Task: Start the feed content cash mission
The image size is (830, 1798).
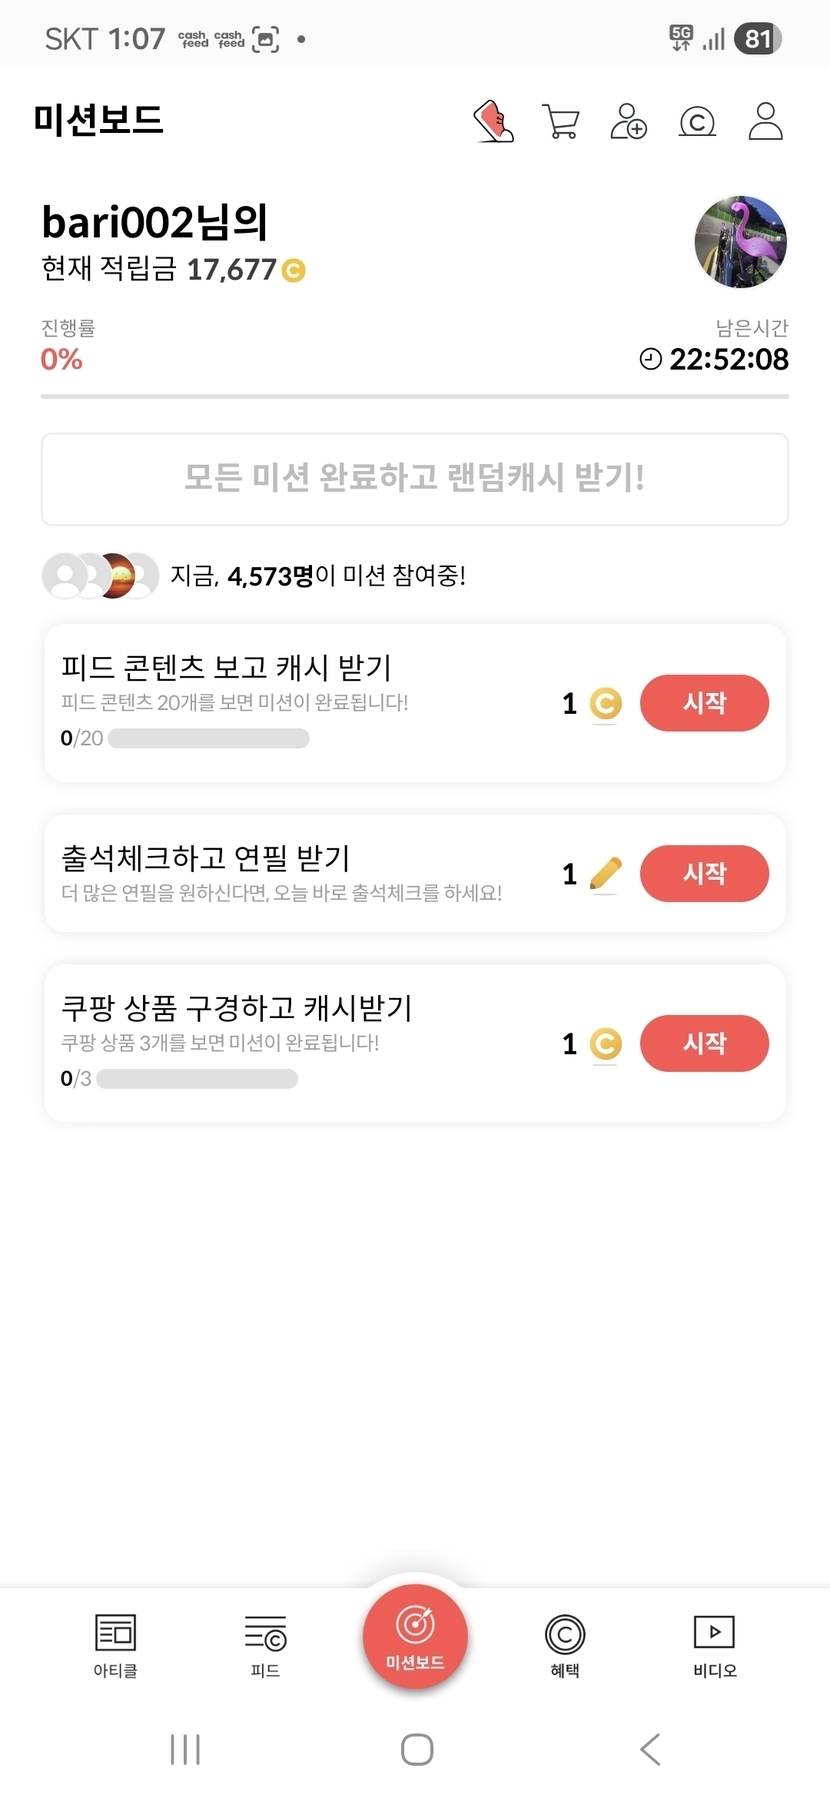Action: point(704,703)
